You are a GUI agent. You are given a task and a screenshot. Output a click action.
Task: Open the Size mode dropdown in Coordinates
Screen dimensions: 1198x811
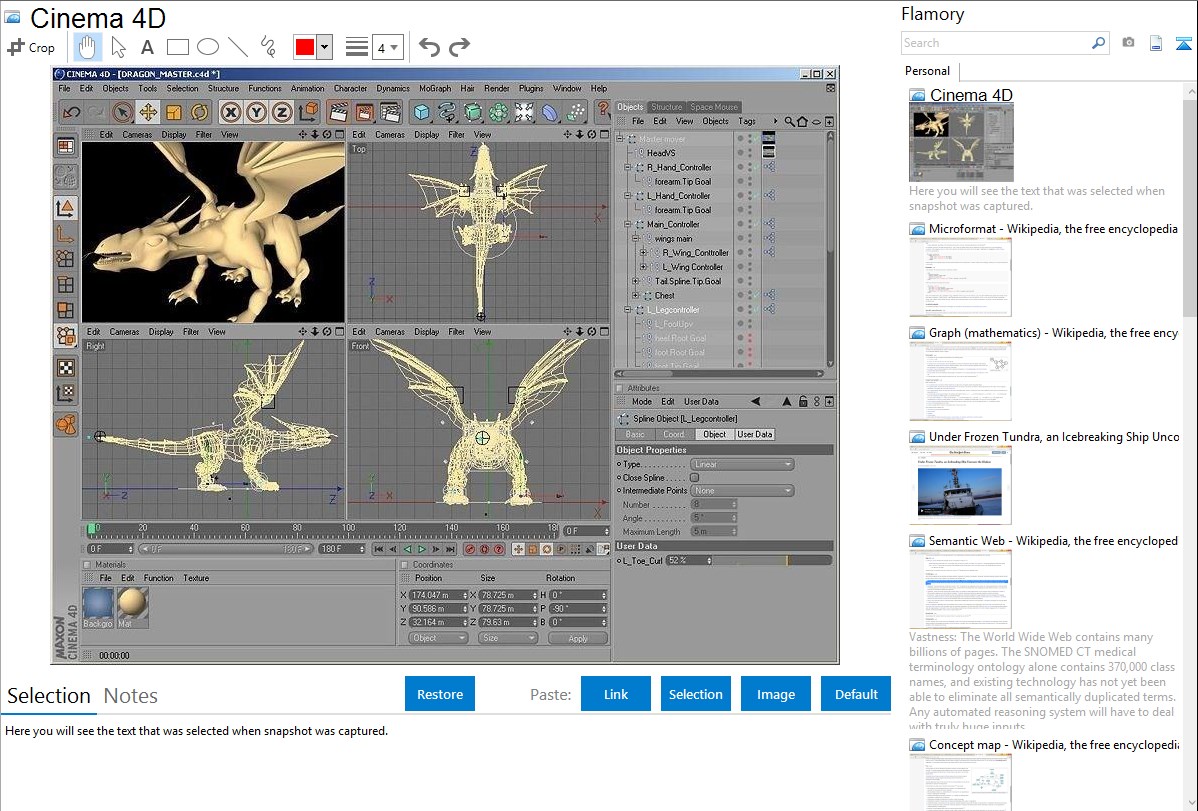507,638
